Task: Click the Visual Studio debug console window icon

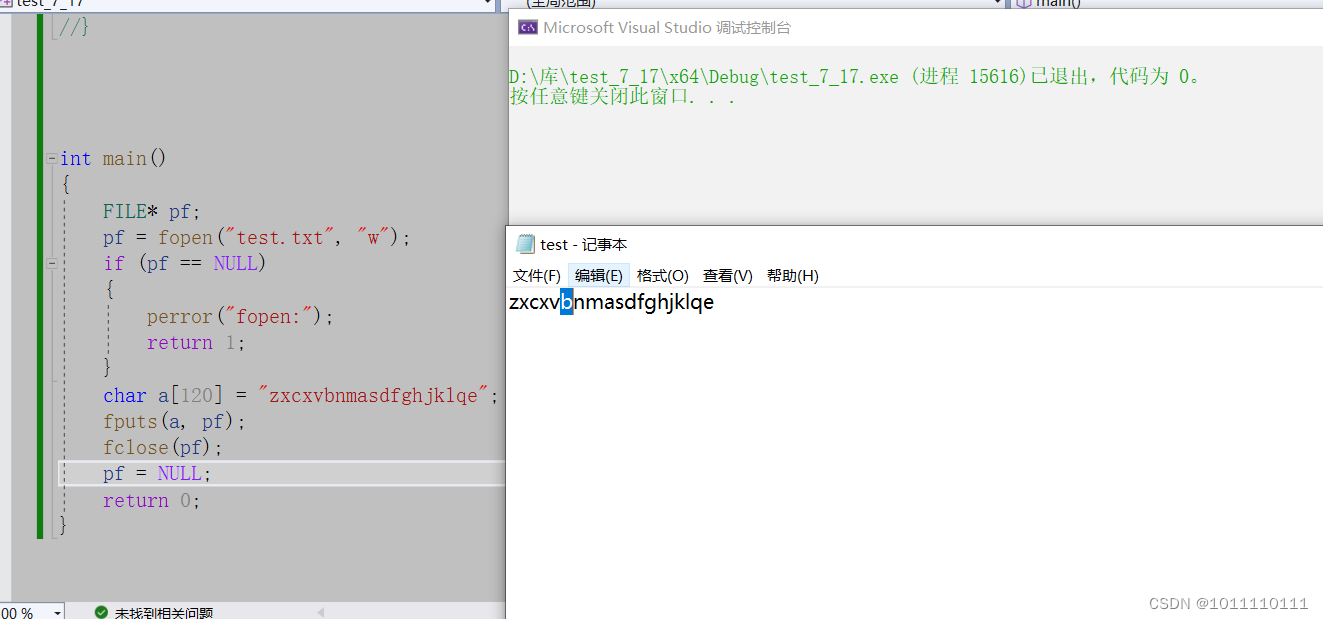Action: 527,28
